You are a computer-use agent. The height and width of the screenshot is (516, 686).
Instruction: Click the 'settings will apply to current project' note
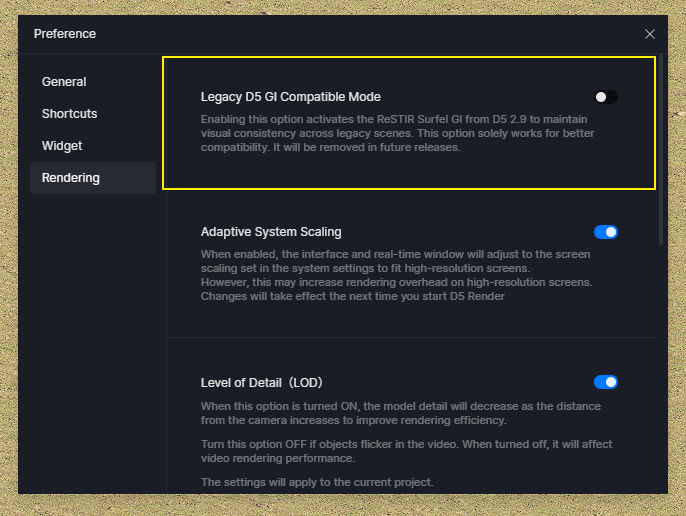point(317,482)
